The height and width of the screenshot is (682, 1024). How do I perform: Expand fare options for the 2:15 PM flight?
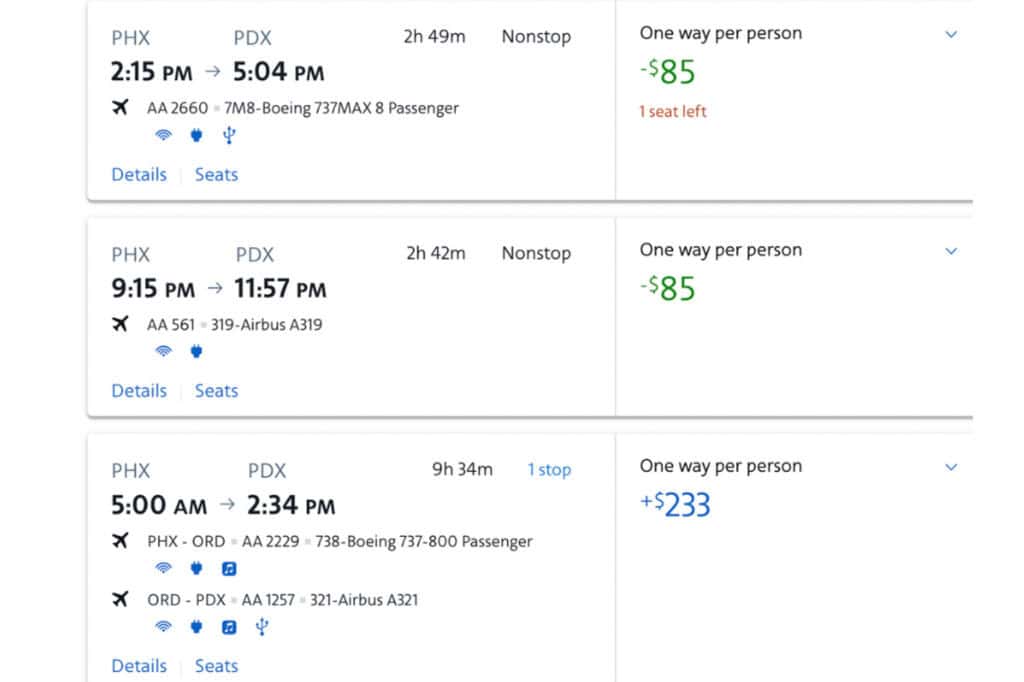pos(950,35)
